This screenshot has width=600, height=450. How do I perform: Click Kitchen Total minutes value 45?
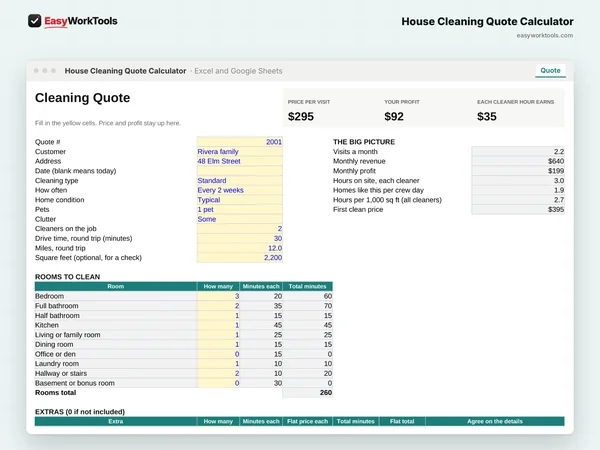point(308,325)
